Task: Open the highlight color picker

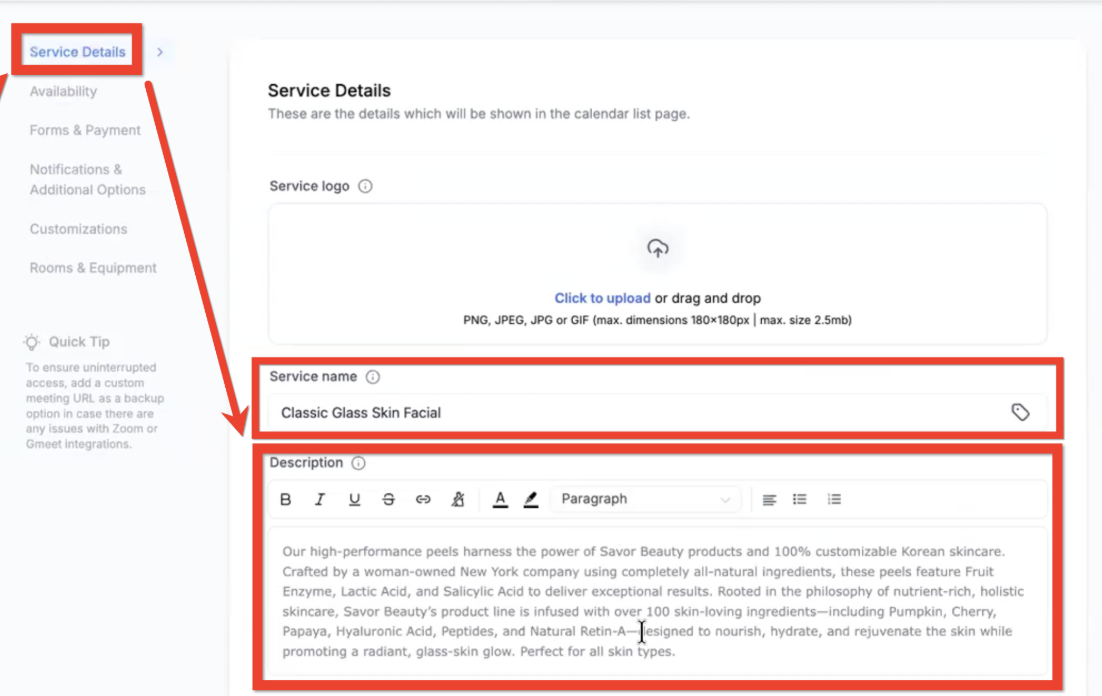Action: [531, 499]
